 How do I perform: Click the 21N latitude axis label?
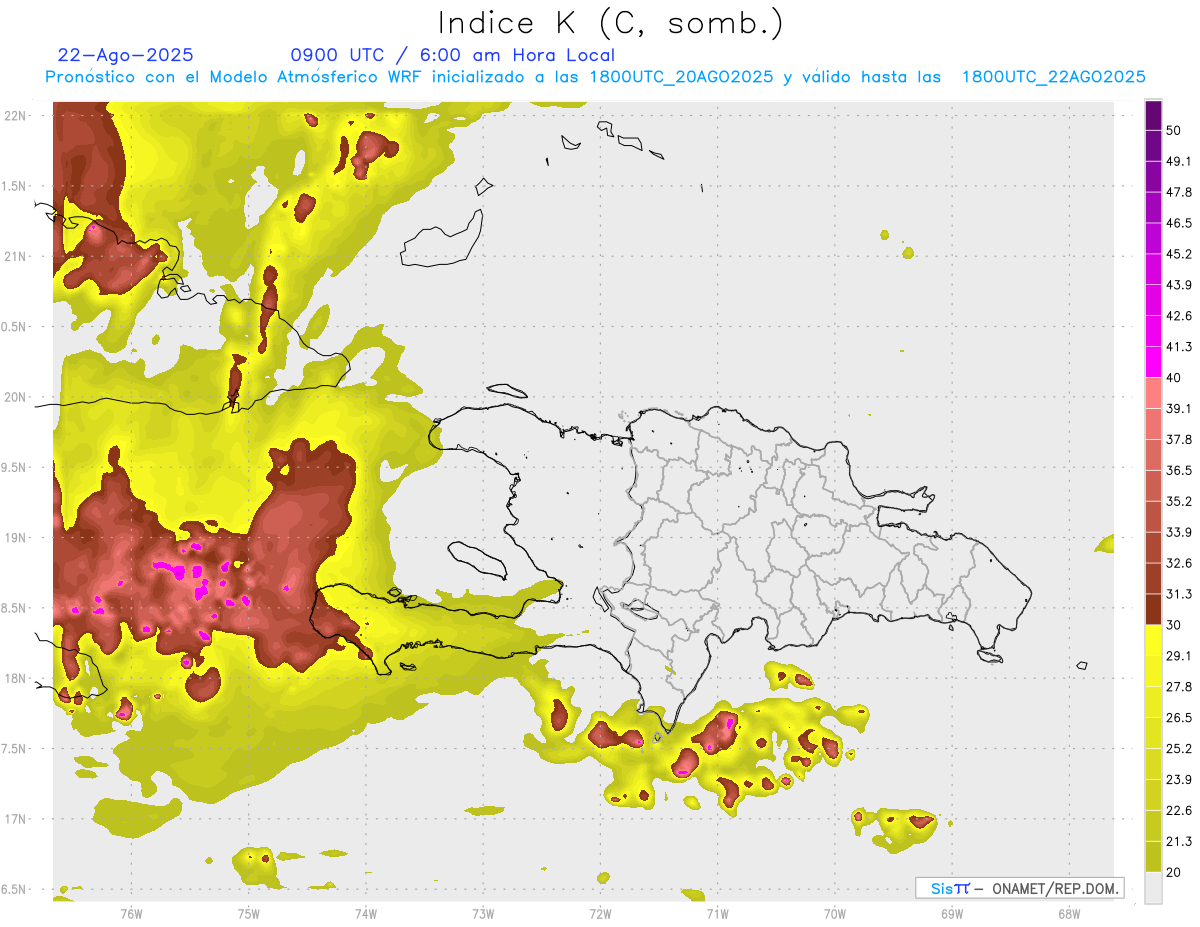16,256
